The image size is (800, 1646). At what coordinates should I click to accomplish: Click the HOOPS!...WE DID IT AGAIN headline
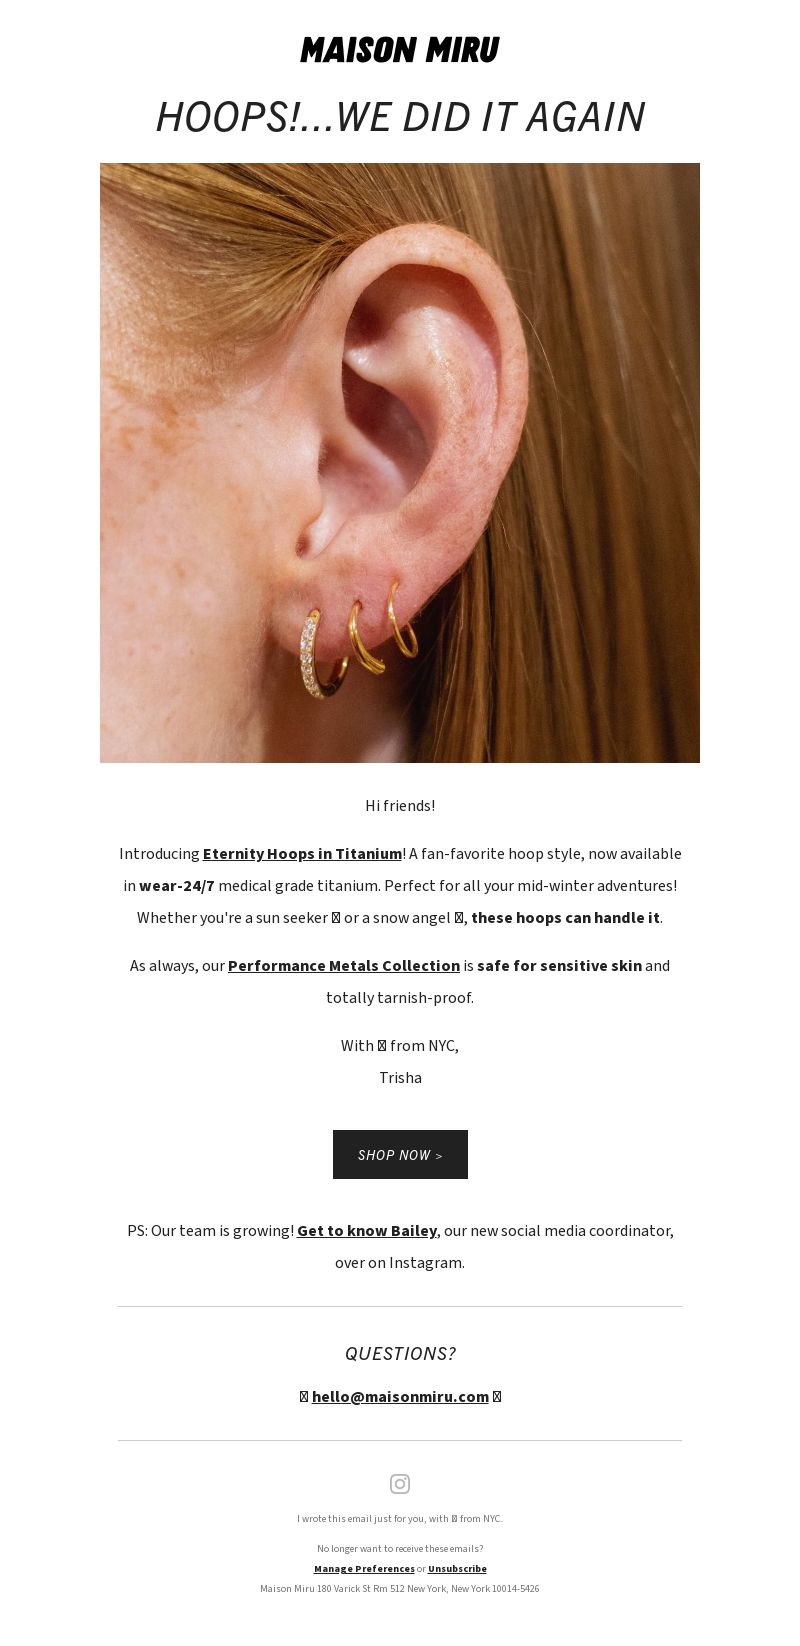coord(400,117)
